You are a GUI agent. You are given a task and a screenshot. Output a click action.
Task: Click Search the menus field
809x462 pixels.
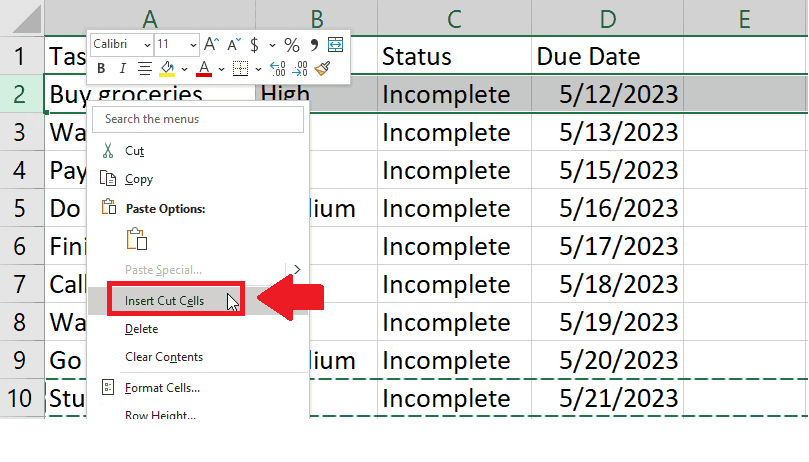(x=198, y=119)
